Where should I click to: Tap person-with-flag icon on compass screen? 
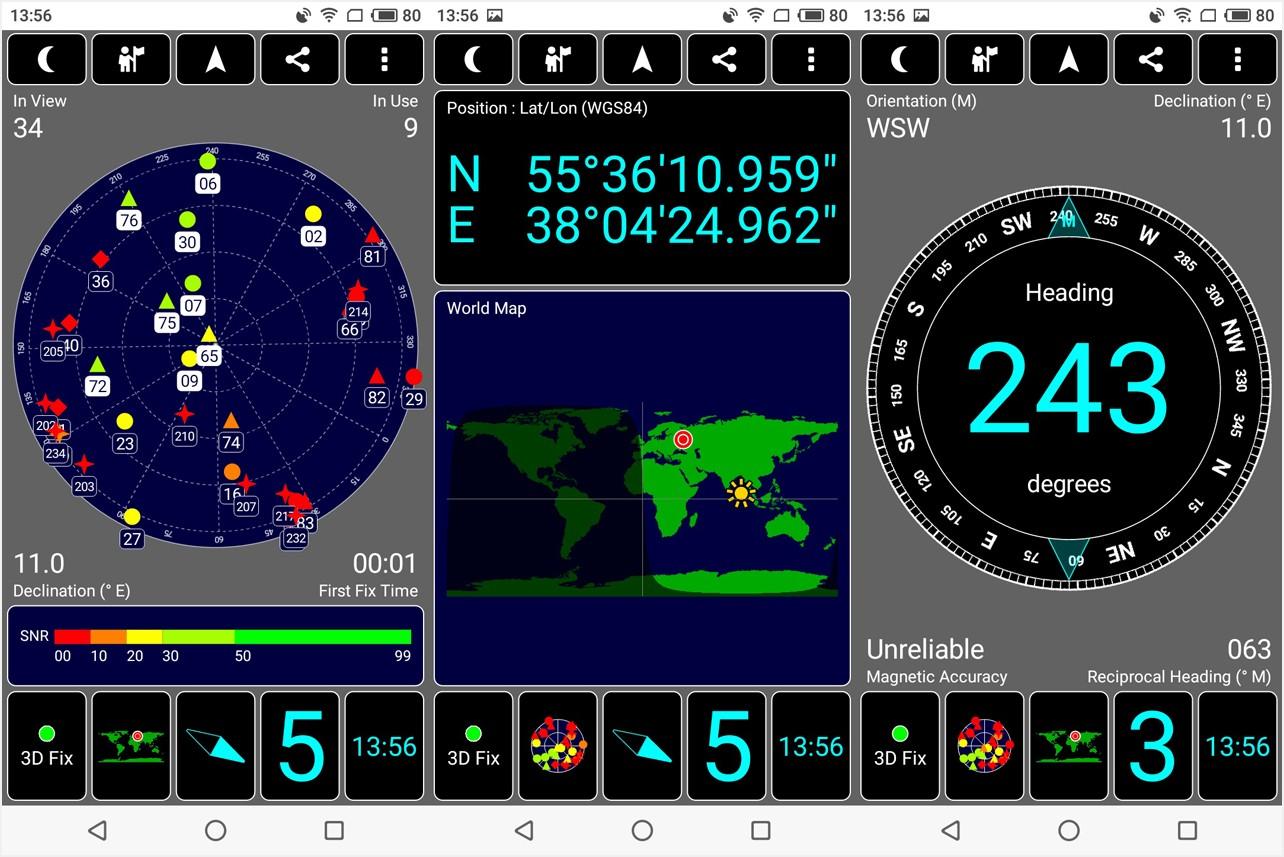tap(984, 59)
